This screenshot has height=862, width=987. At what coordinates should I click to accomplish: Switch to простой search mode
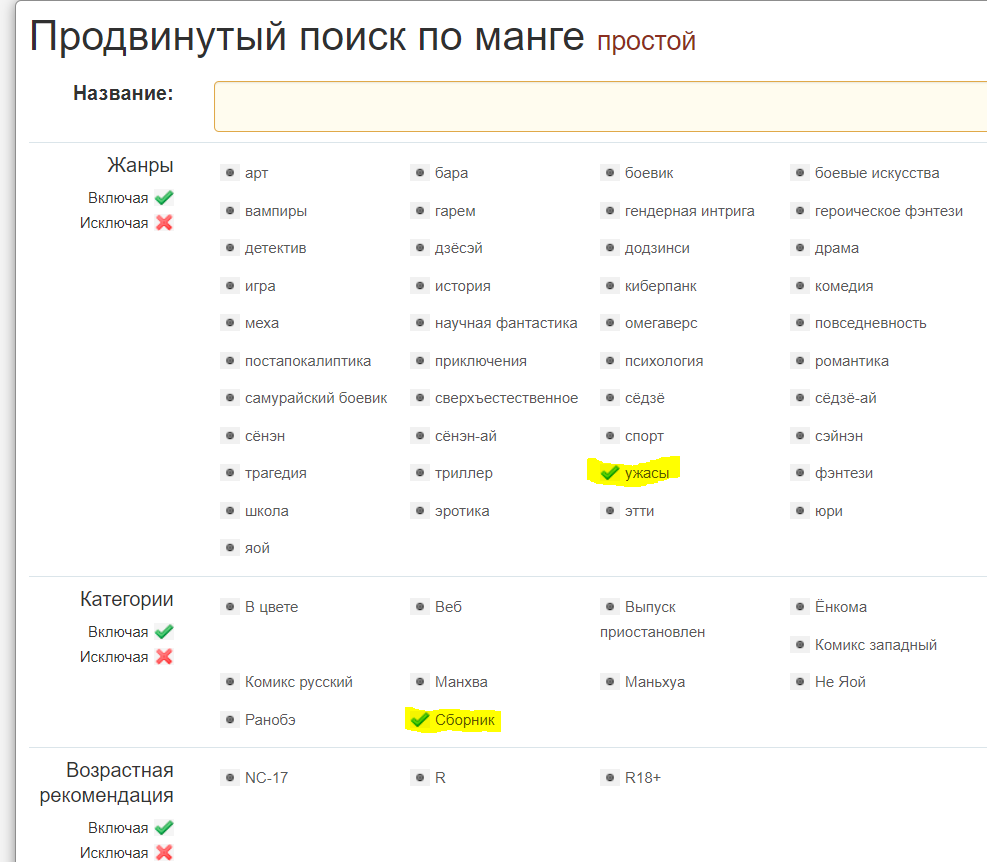[646, 41]
